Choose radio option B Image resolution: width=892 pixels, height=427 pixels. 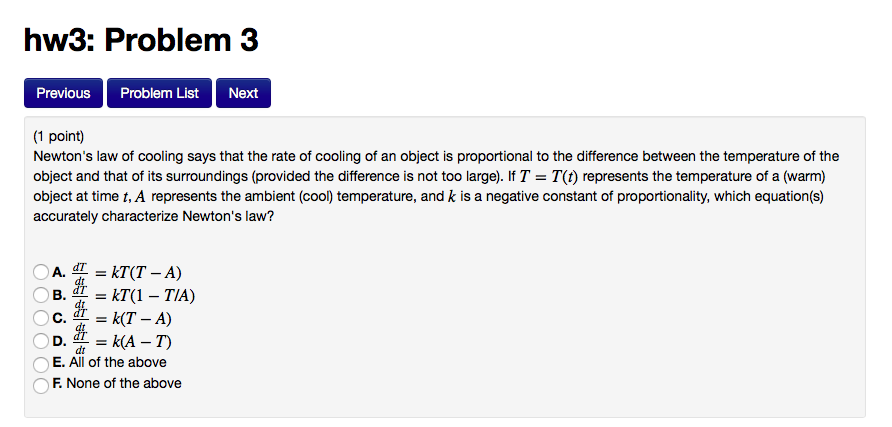pos(40,295)
